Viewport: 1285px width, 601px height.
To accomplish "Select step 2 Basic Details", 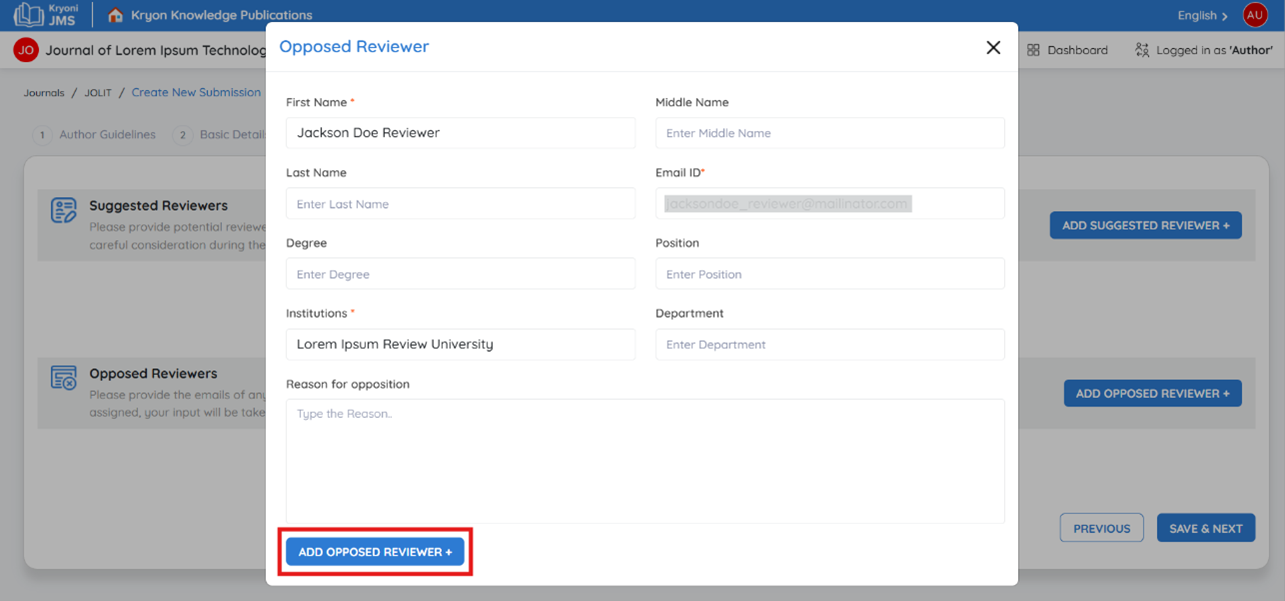I will coord(220,134).
